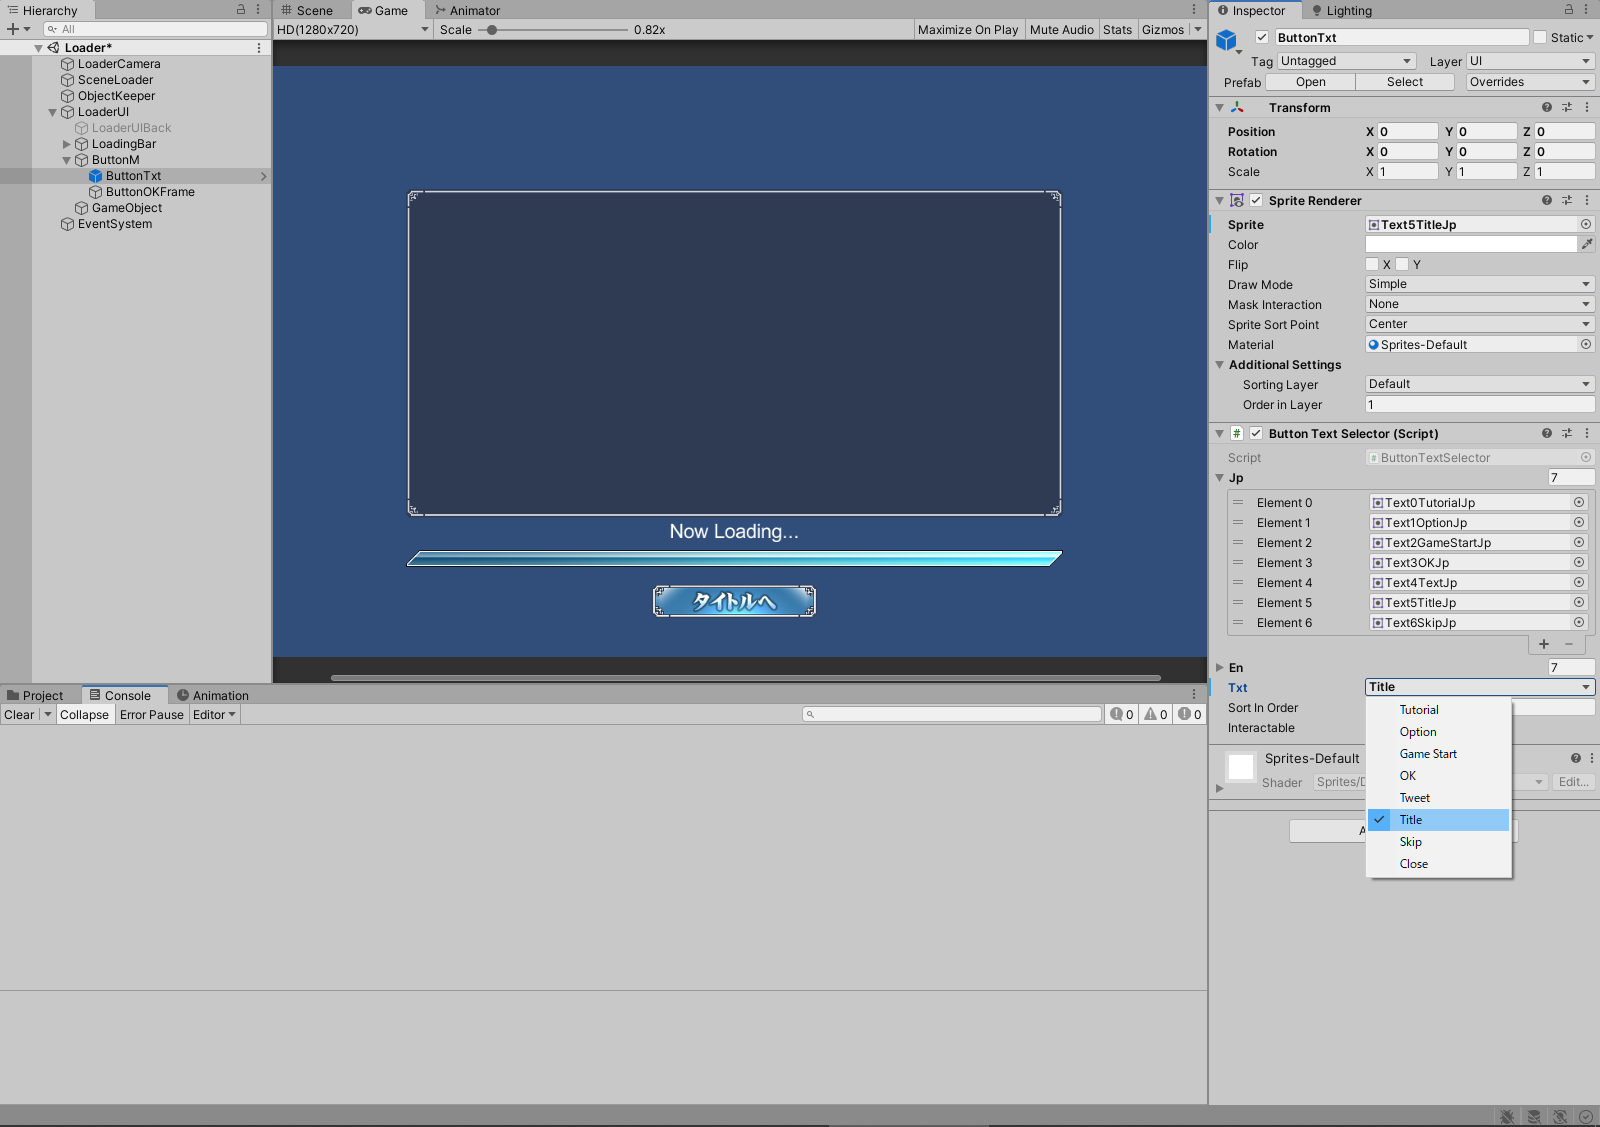Click the Game view horizontal scrollbar
Image resolution: width=1600 pixels, height=1127 pixels.
click(746, 677)
